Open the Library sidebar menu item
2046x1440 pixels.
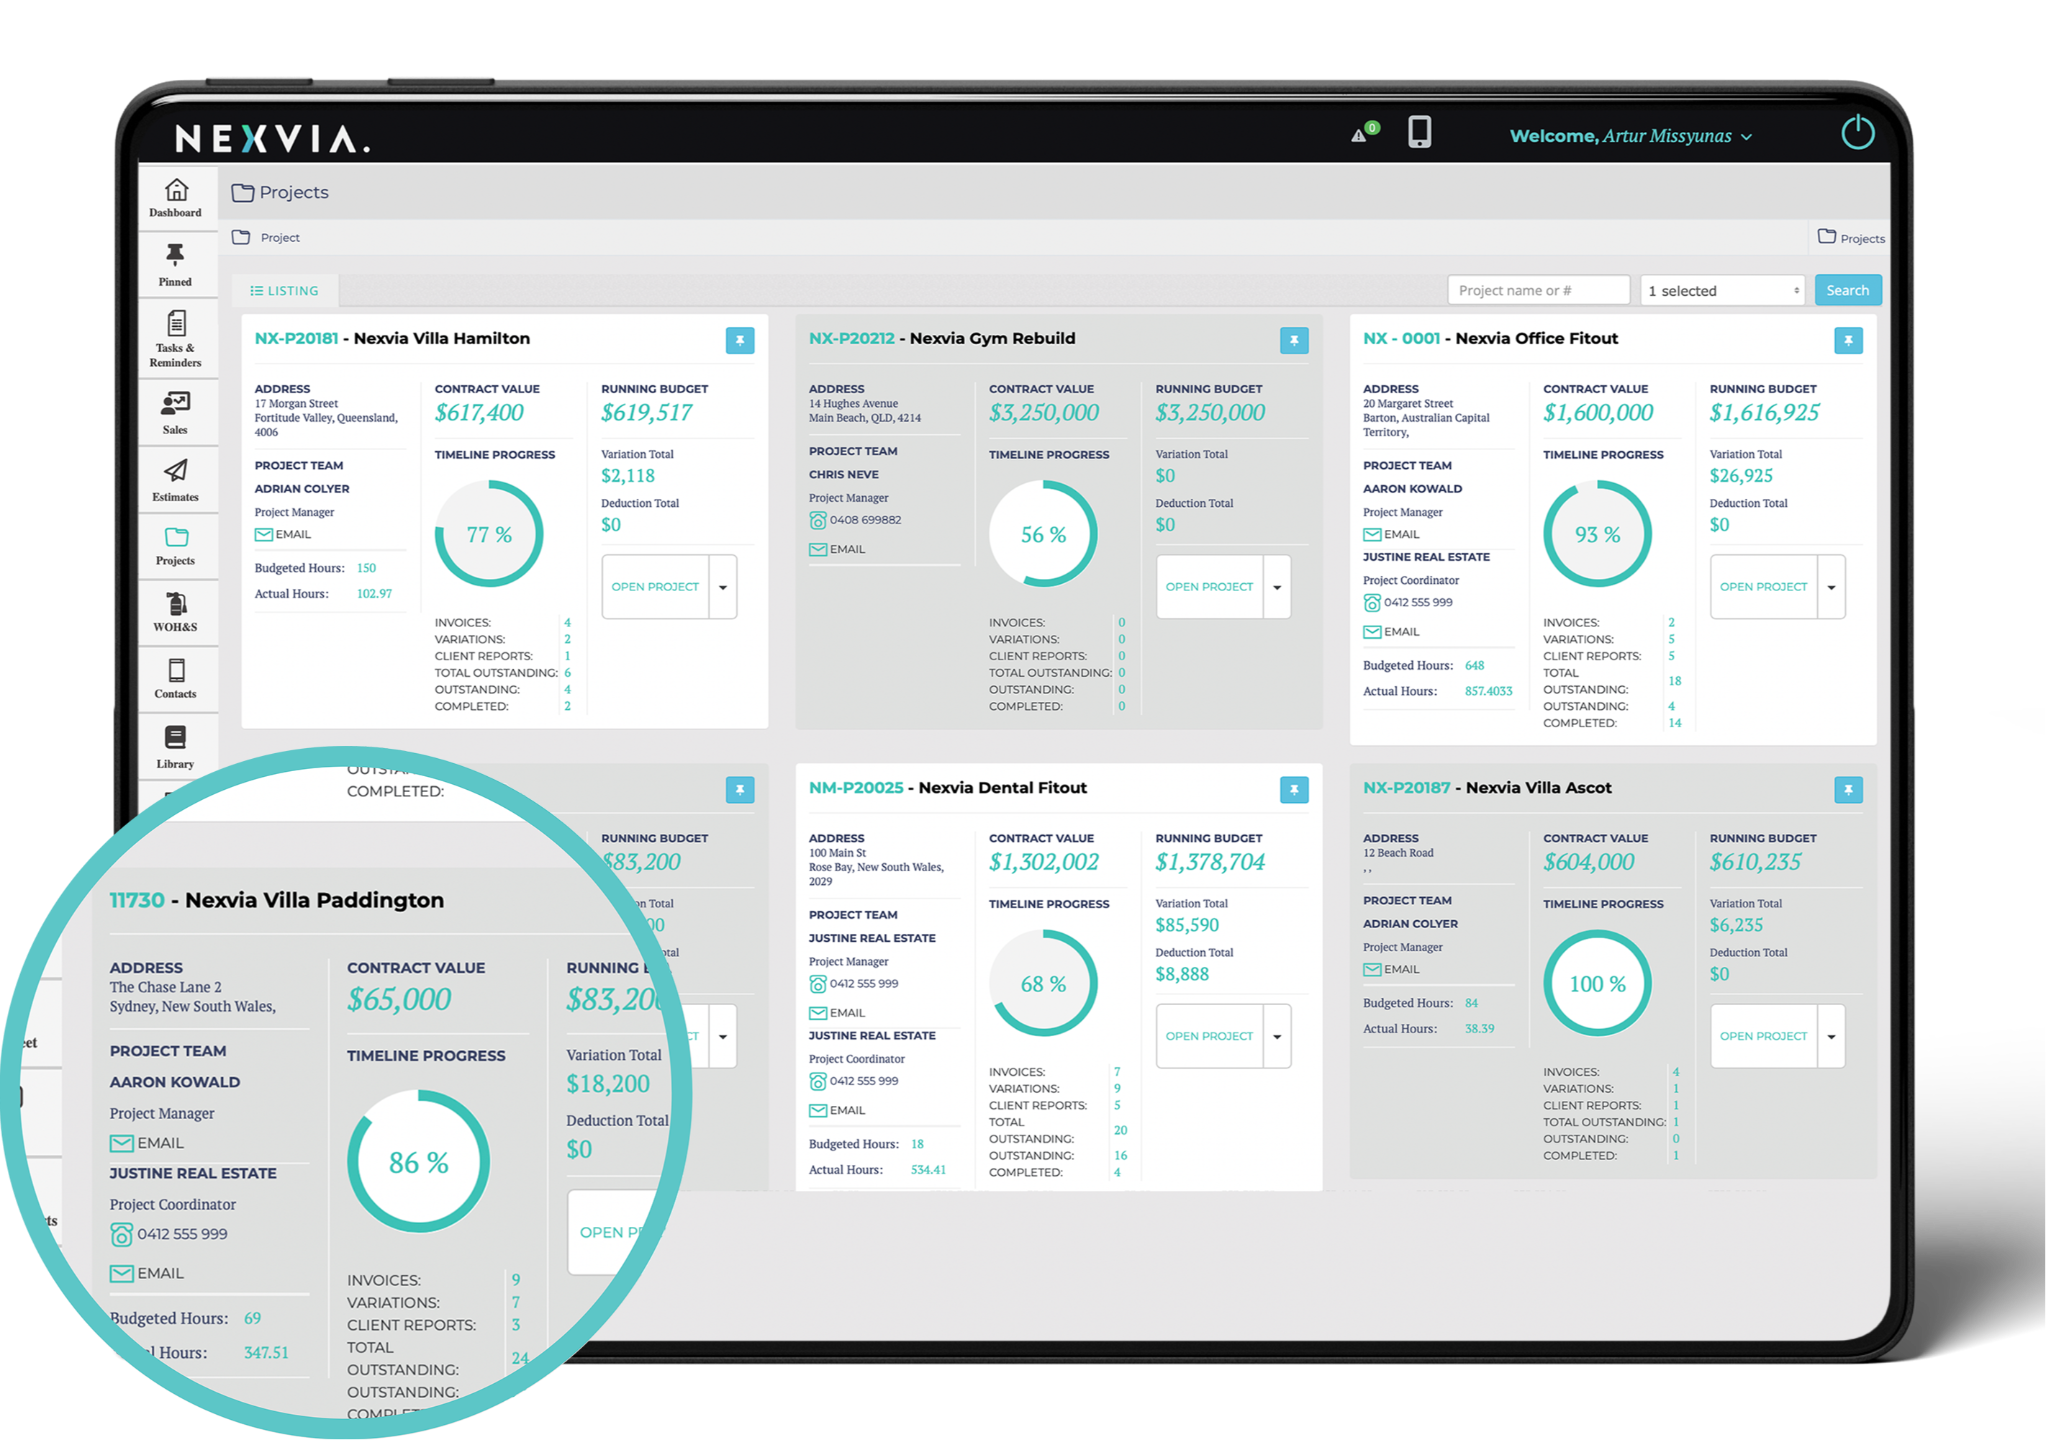coord(175,746)
